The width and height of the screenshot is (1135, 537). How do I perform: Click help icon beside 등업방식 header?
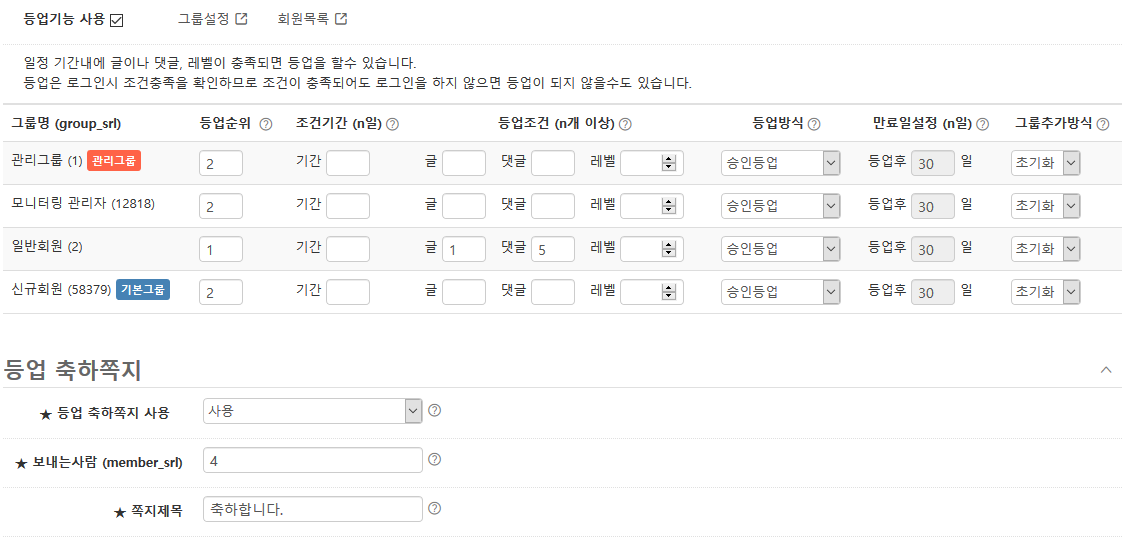[x=814, y=124]
